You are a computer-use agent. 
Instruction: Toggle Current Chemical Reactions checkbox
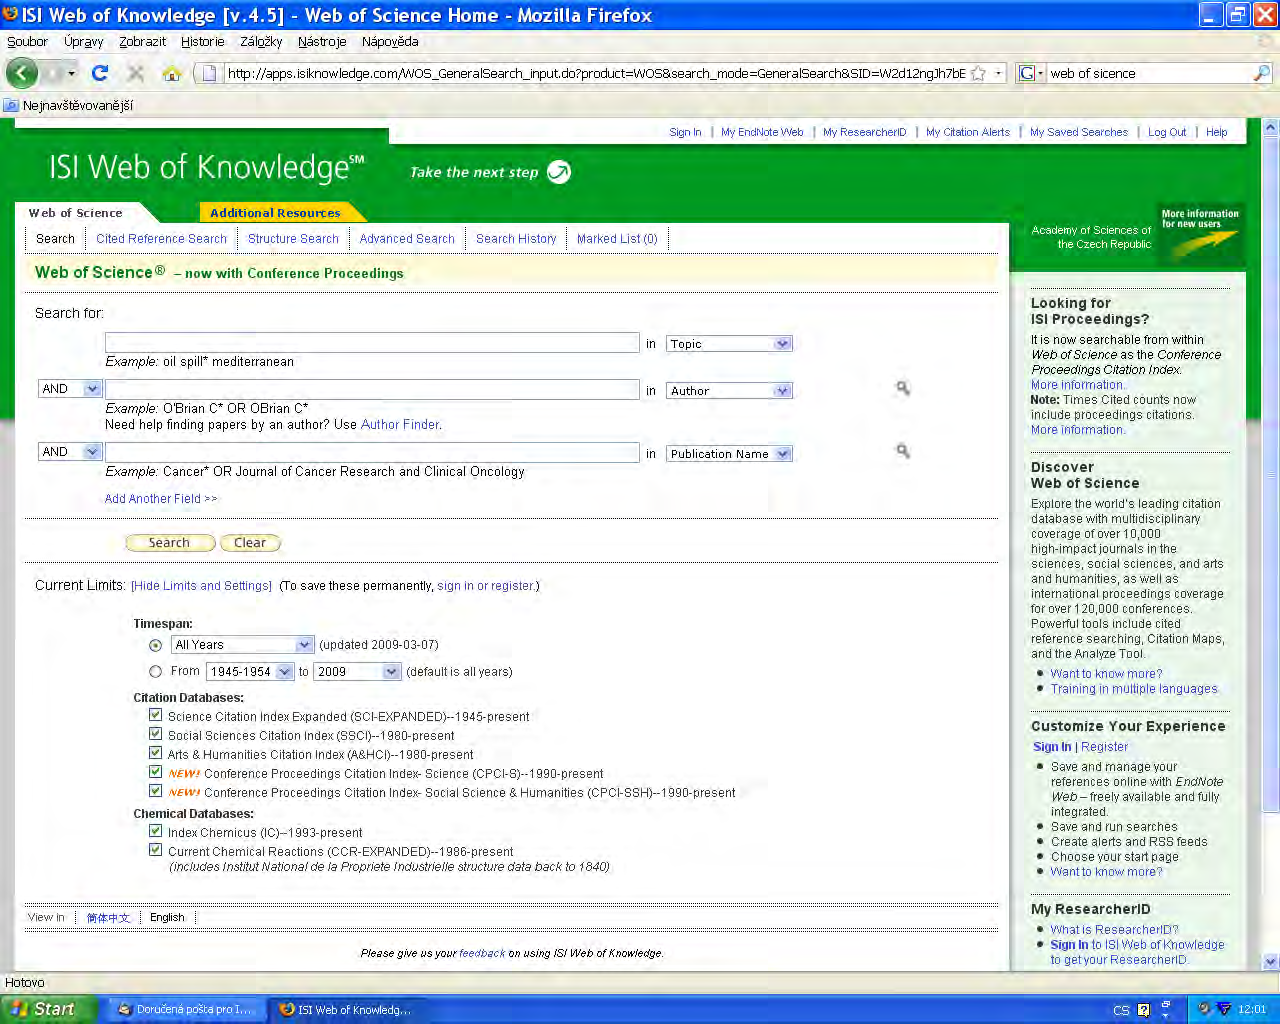click(x=155, y=850)
